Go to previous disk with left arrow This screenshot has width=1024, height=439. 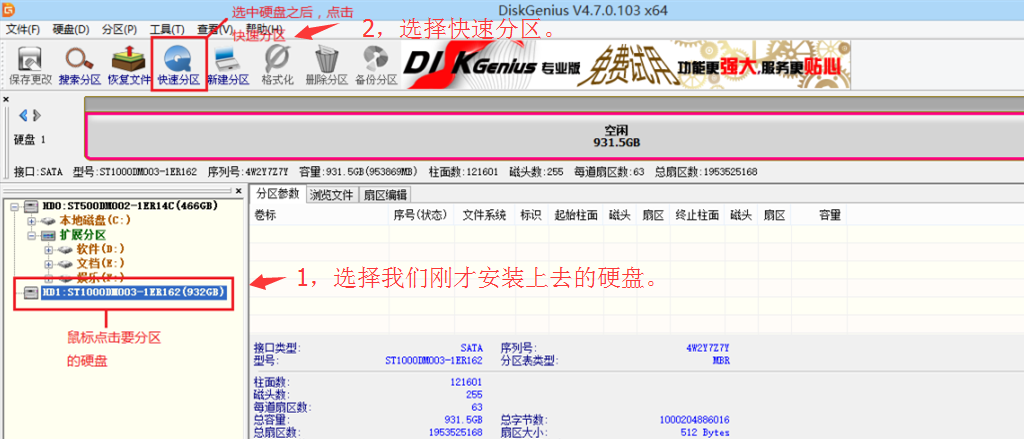[x=23, y=115]
